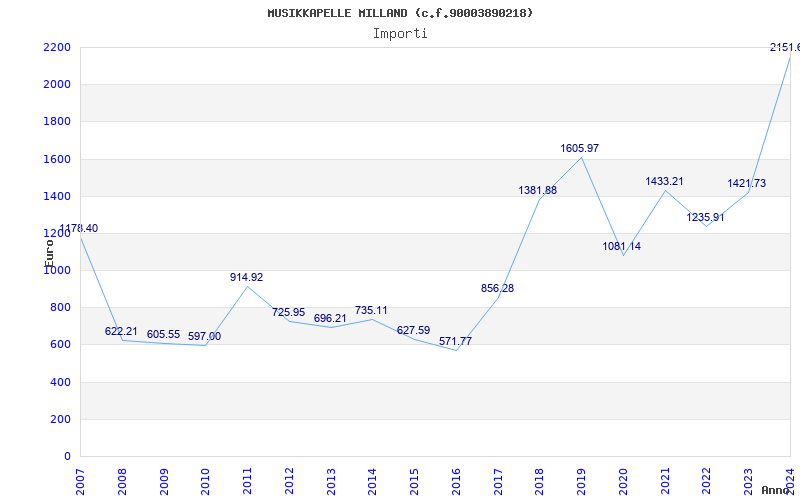Click the 2007 year axis label
800x500 pixels.
coord(80,482)
